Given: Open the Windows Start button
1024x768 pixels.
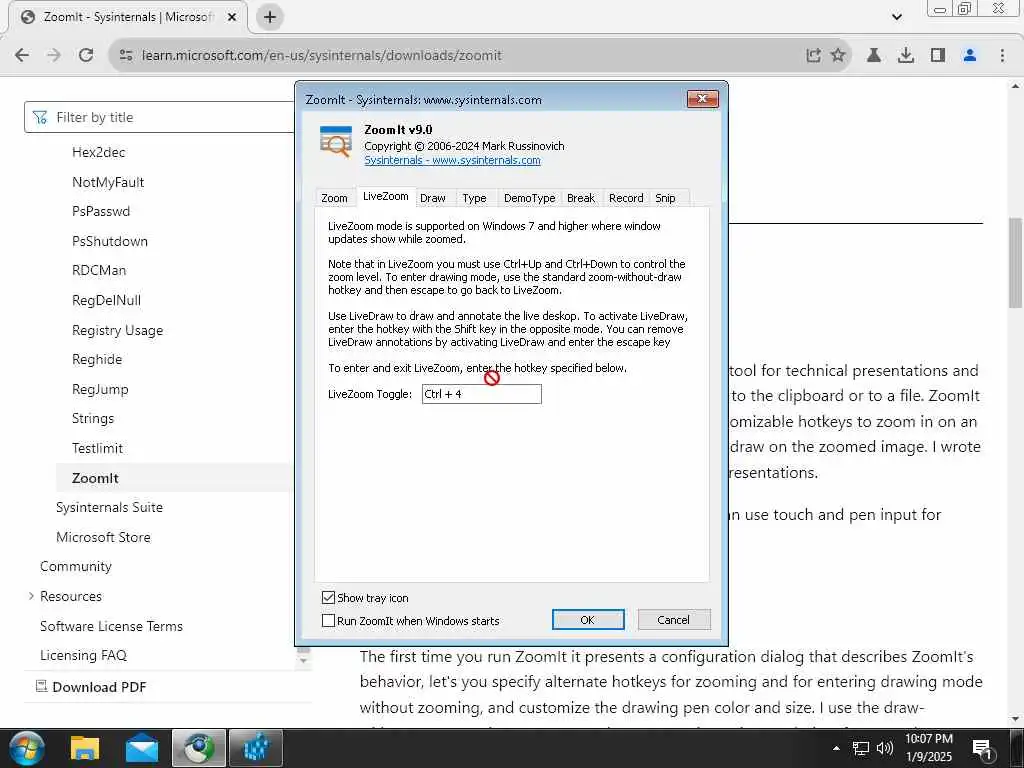Looking at the screenshot, I should [27, 748].
